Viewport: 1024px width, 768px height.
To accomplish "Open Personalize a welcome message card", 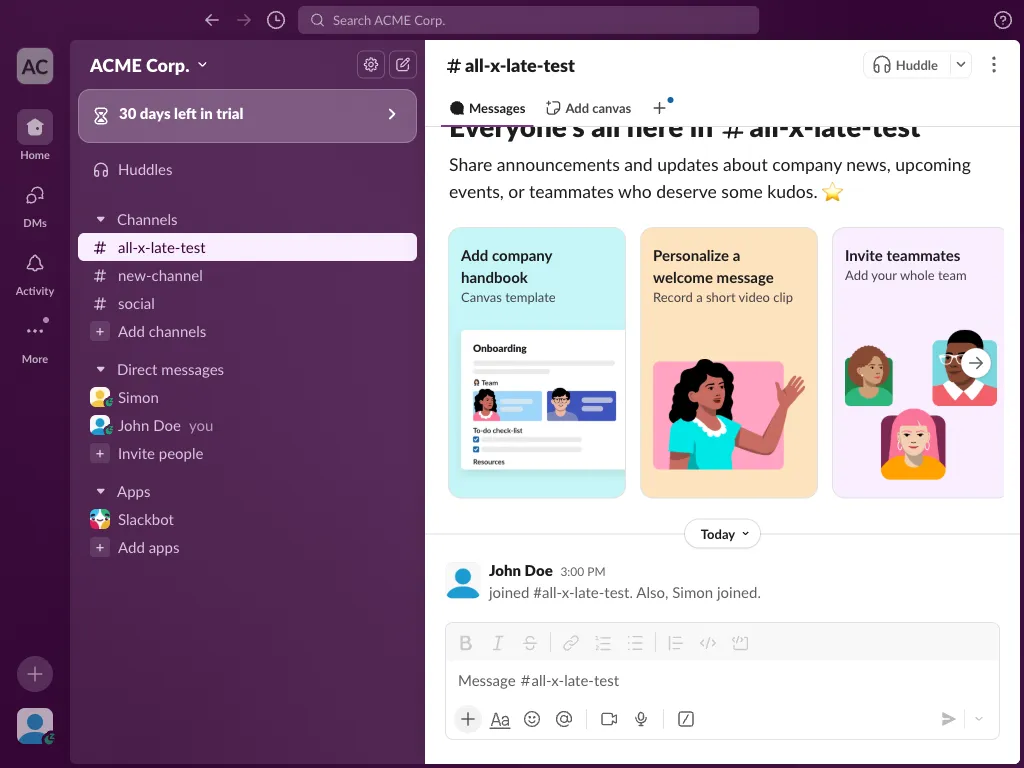I will point(729,362).
